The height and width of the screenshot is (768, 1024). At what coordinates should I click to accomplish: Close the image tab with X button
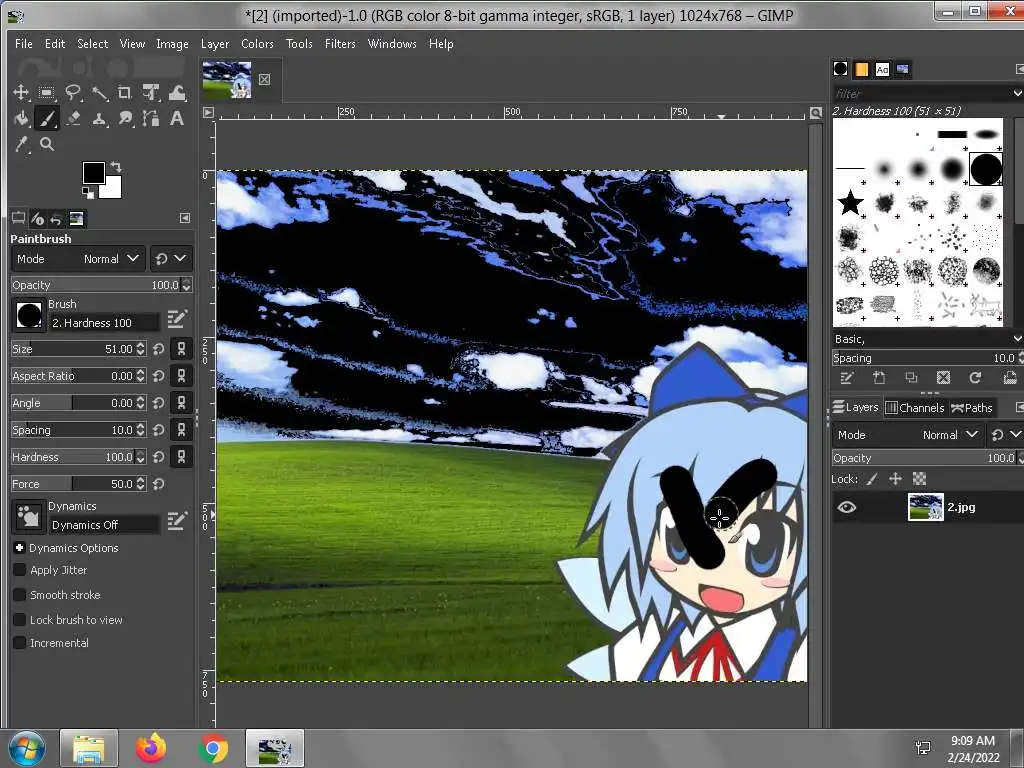pos(264,79)
